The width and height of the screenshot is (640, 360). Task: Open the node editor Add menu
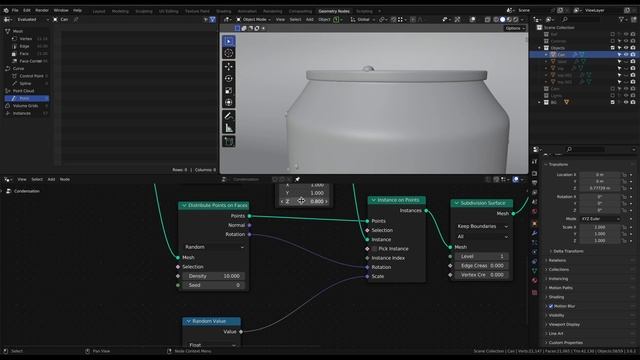coord(51,179)
